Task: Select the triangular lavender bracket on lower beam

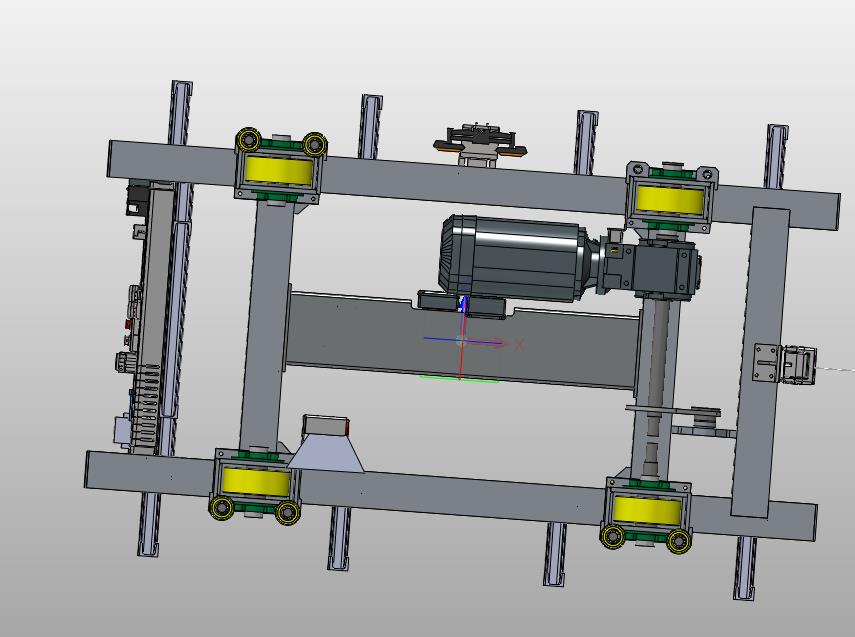Action: point(326,453)
